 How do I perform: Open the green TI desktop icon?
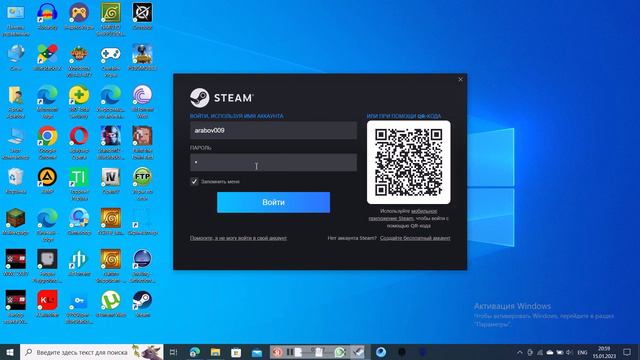tap(79, 177)
